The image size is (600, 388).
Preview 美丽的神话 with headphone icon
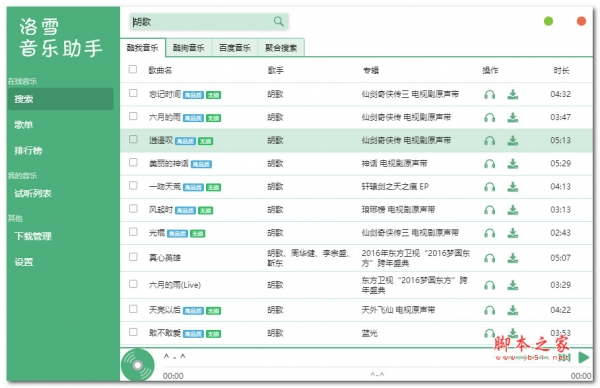click(489, 163)
